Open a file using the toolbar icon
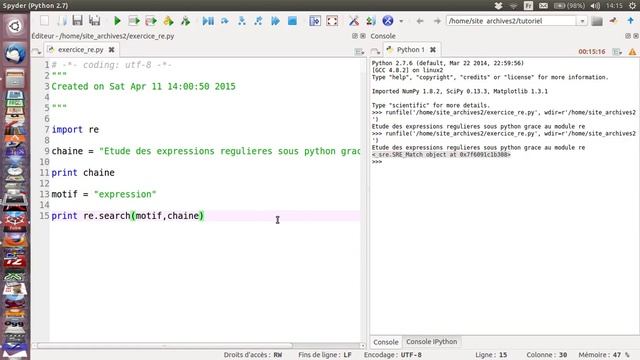 (61, 21)
